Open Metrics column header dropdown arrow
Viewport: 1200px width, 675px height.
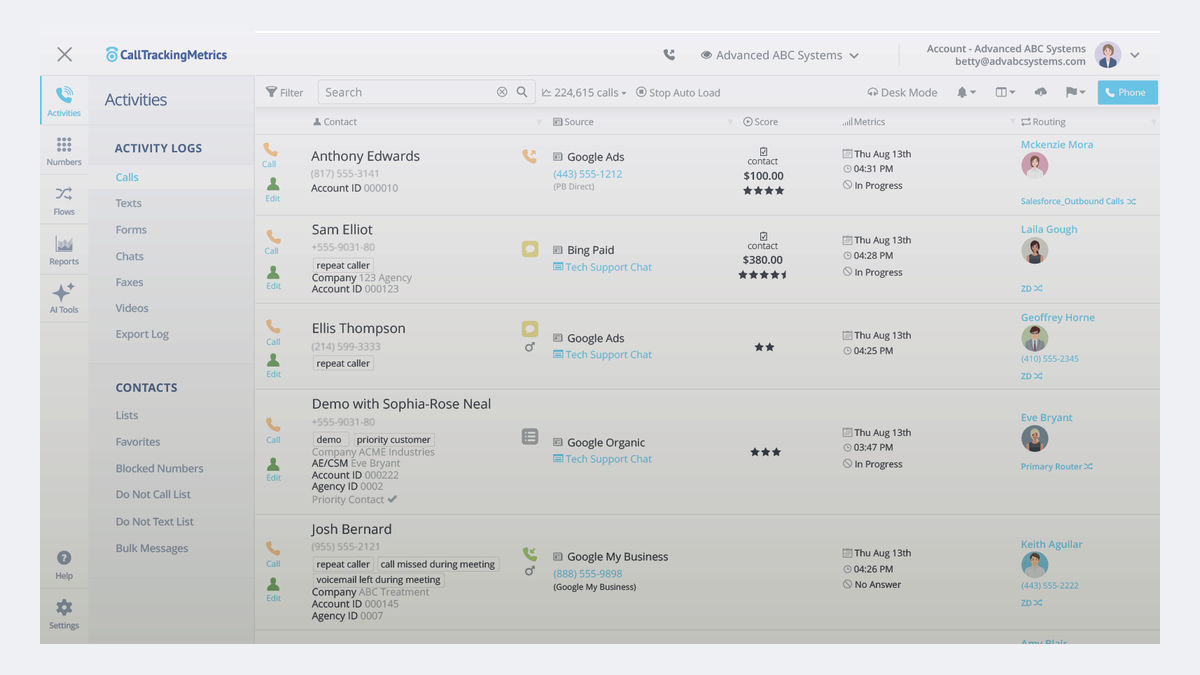pyautogui.click(x=1012, y=122)
